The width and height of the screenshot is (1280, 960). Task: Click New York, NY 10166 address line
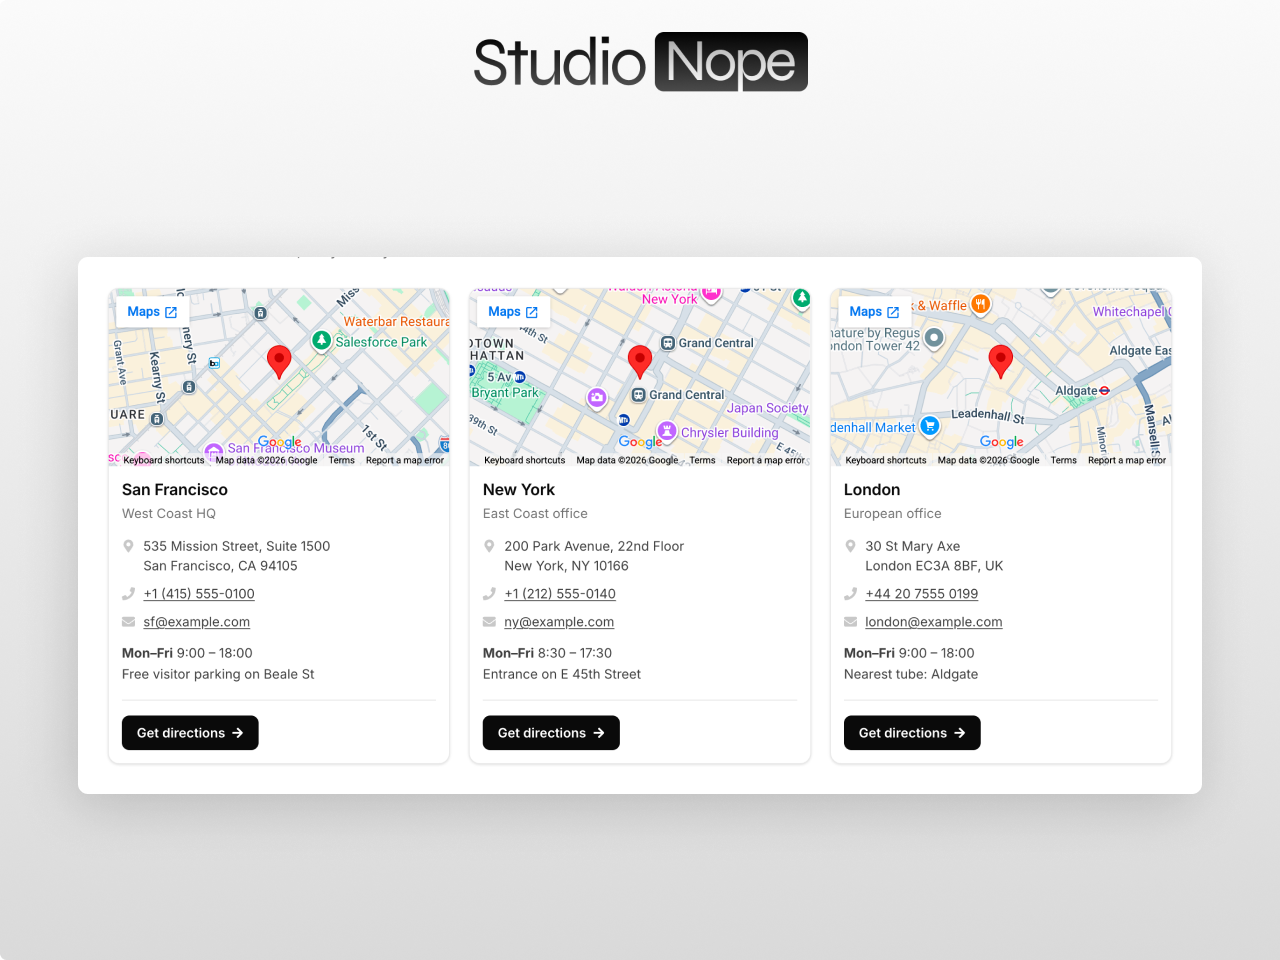(x=566, y=566)
